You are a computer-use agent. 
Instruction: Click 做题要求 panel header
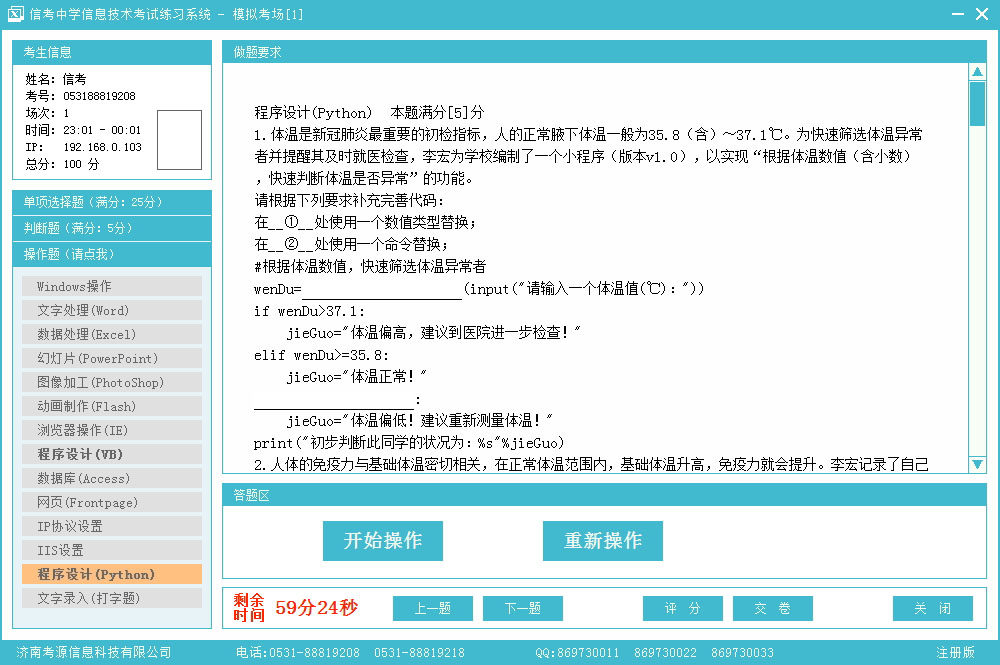(604, 52)
